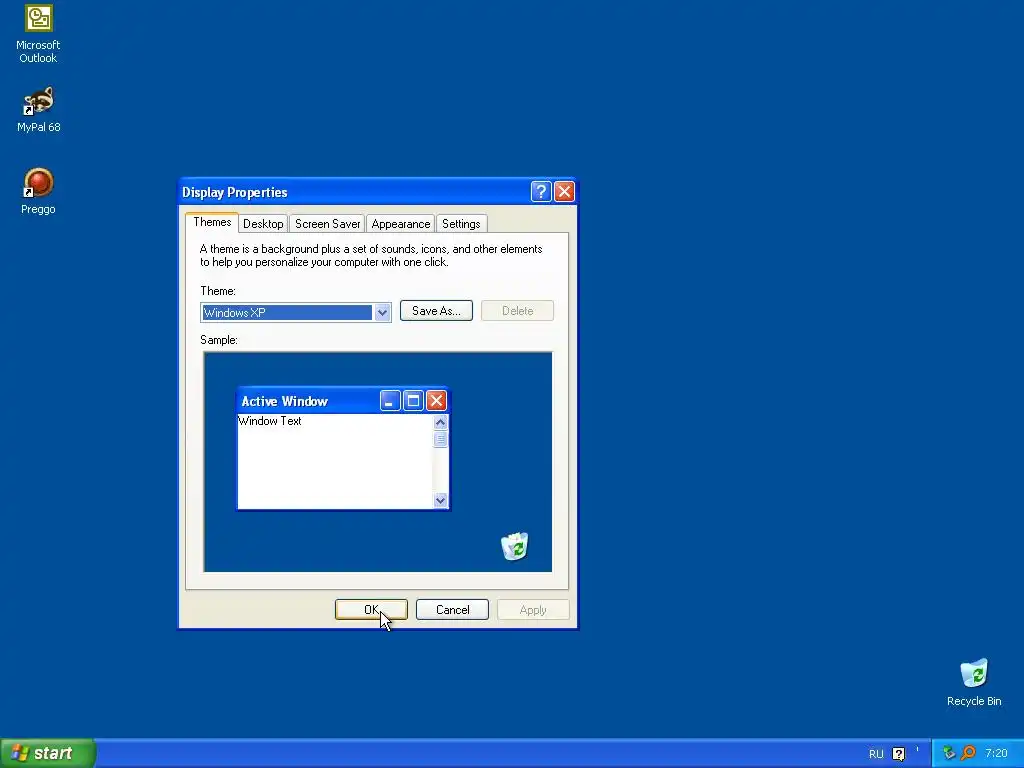1024x768 pixels.
Task: Click the Apply button
Action: tap(533, 609)
